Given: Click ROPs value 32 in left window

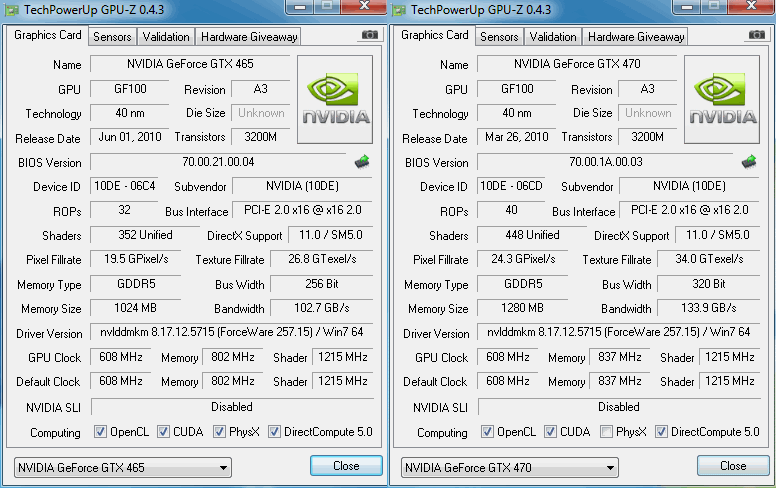Looking at the screenshot, I should coord(124,210).
